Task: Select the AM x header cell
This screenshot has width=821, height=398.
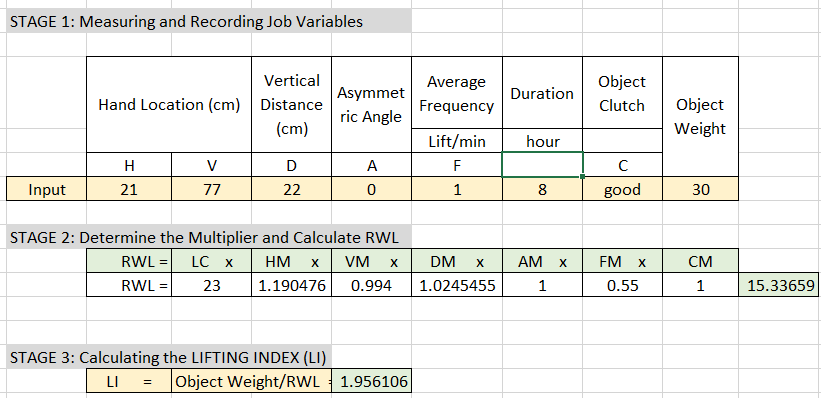Action: (542, 261)
